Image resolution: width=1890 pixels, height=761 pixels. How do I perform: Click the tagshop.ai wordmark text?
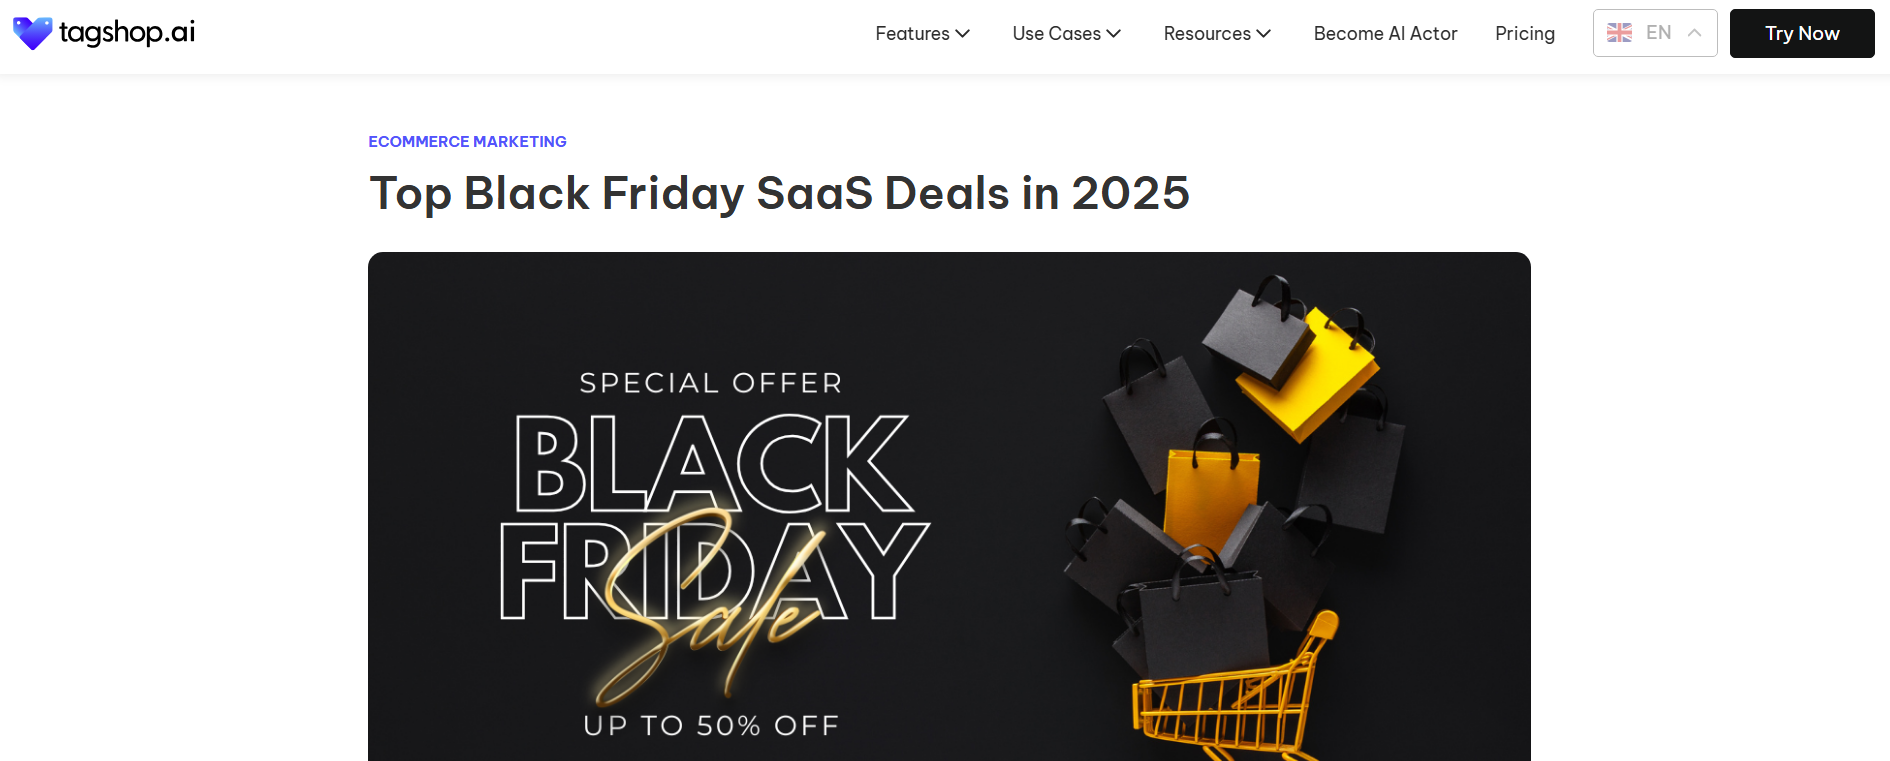coord(127,33)
